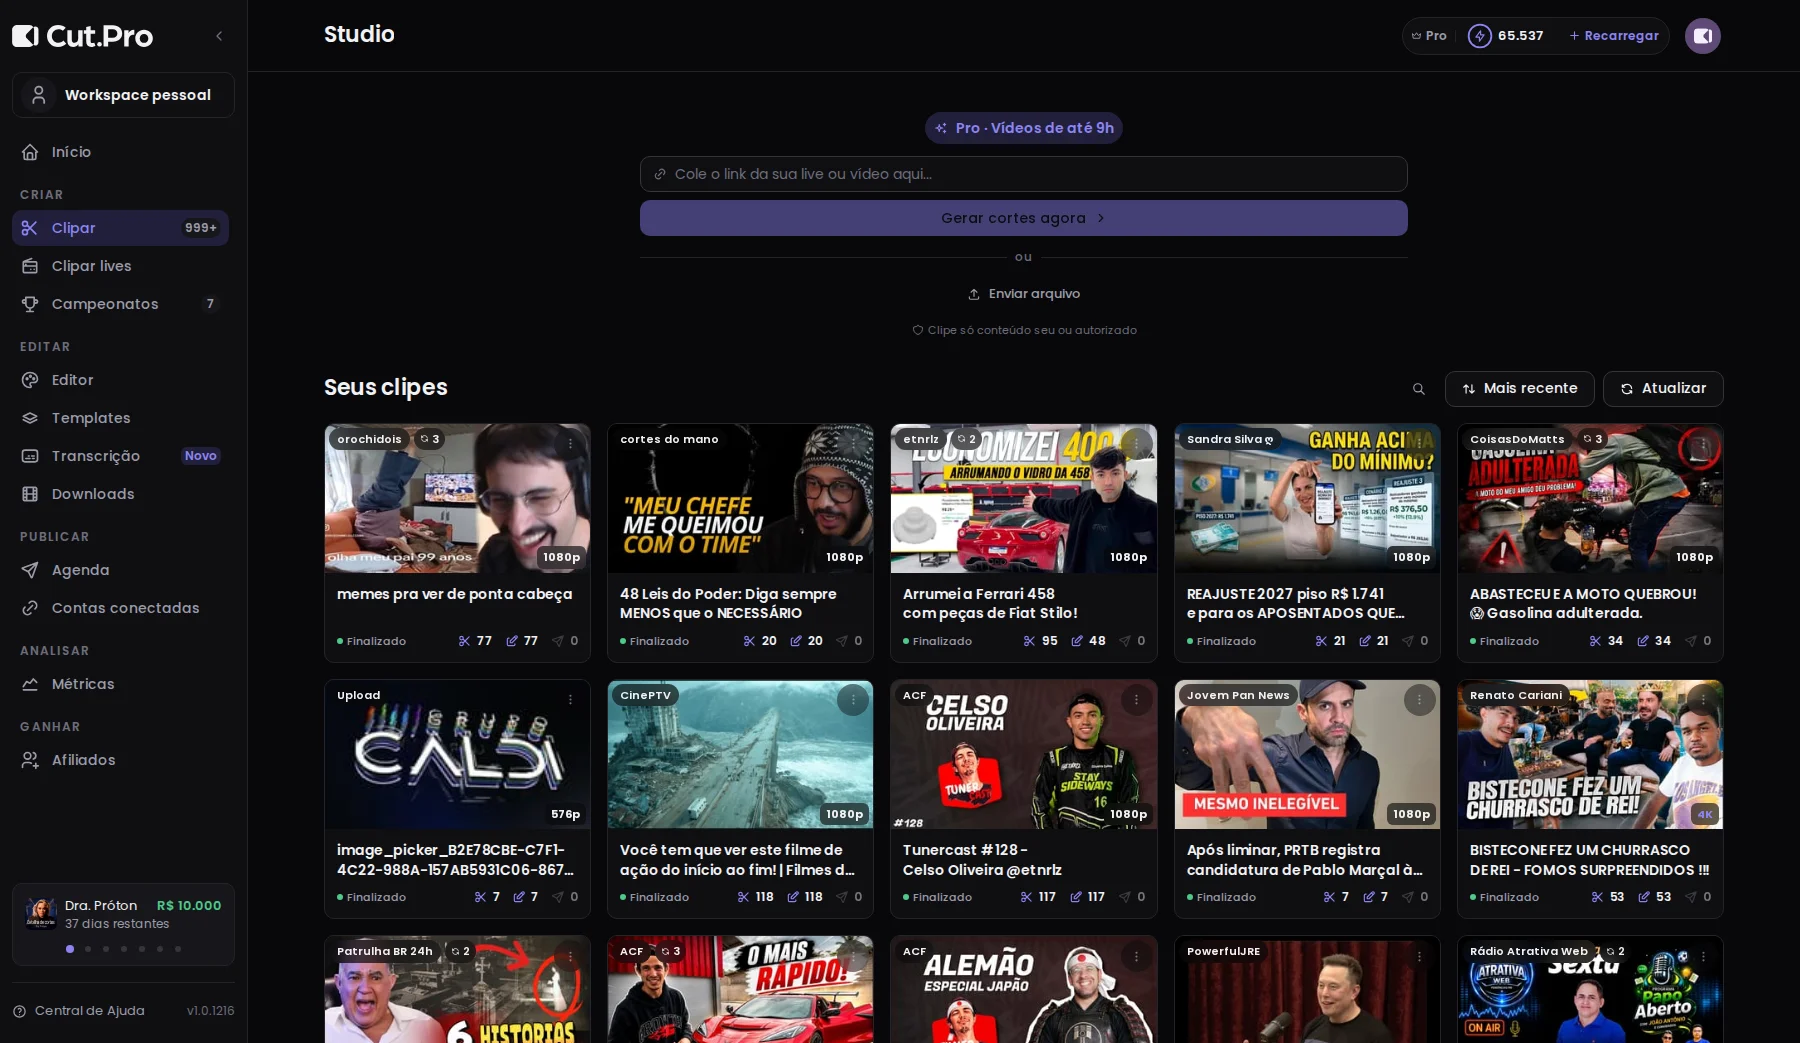Collapse the sidebar with the chevron arrow
Image resolution: width=1800 pixels, height=1043 pixels.
[x=219, y=36]
